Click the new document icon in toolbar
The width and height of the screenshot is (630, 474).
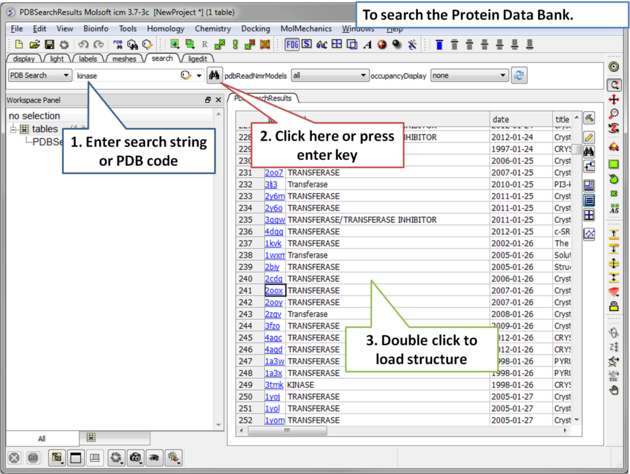[18, 45]
